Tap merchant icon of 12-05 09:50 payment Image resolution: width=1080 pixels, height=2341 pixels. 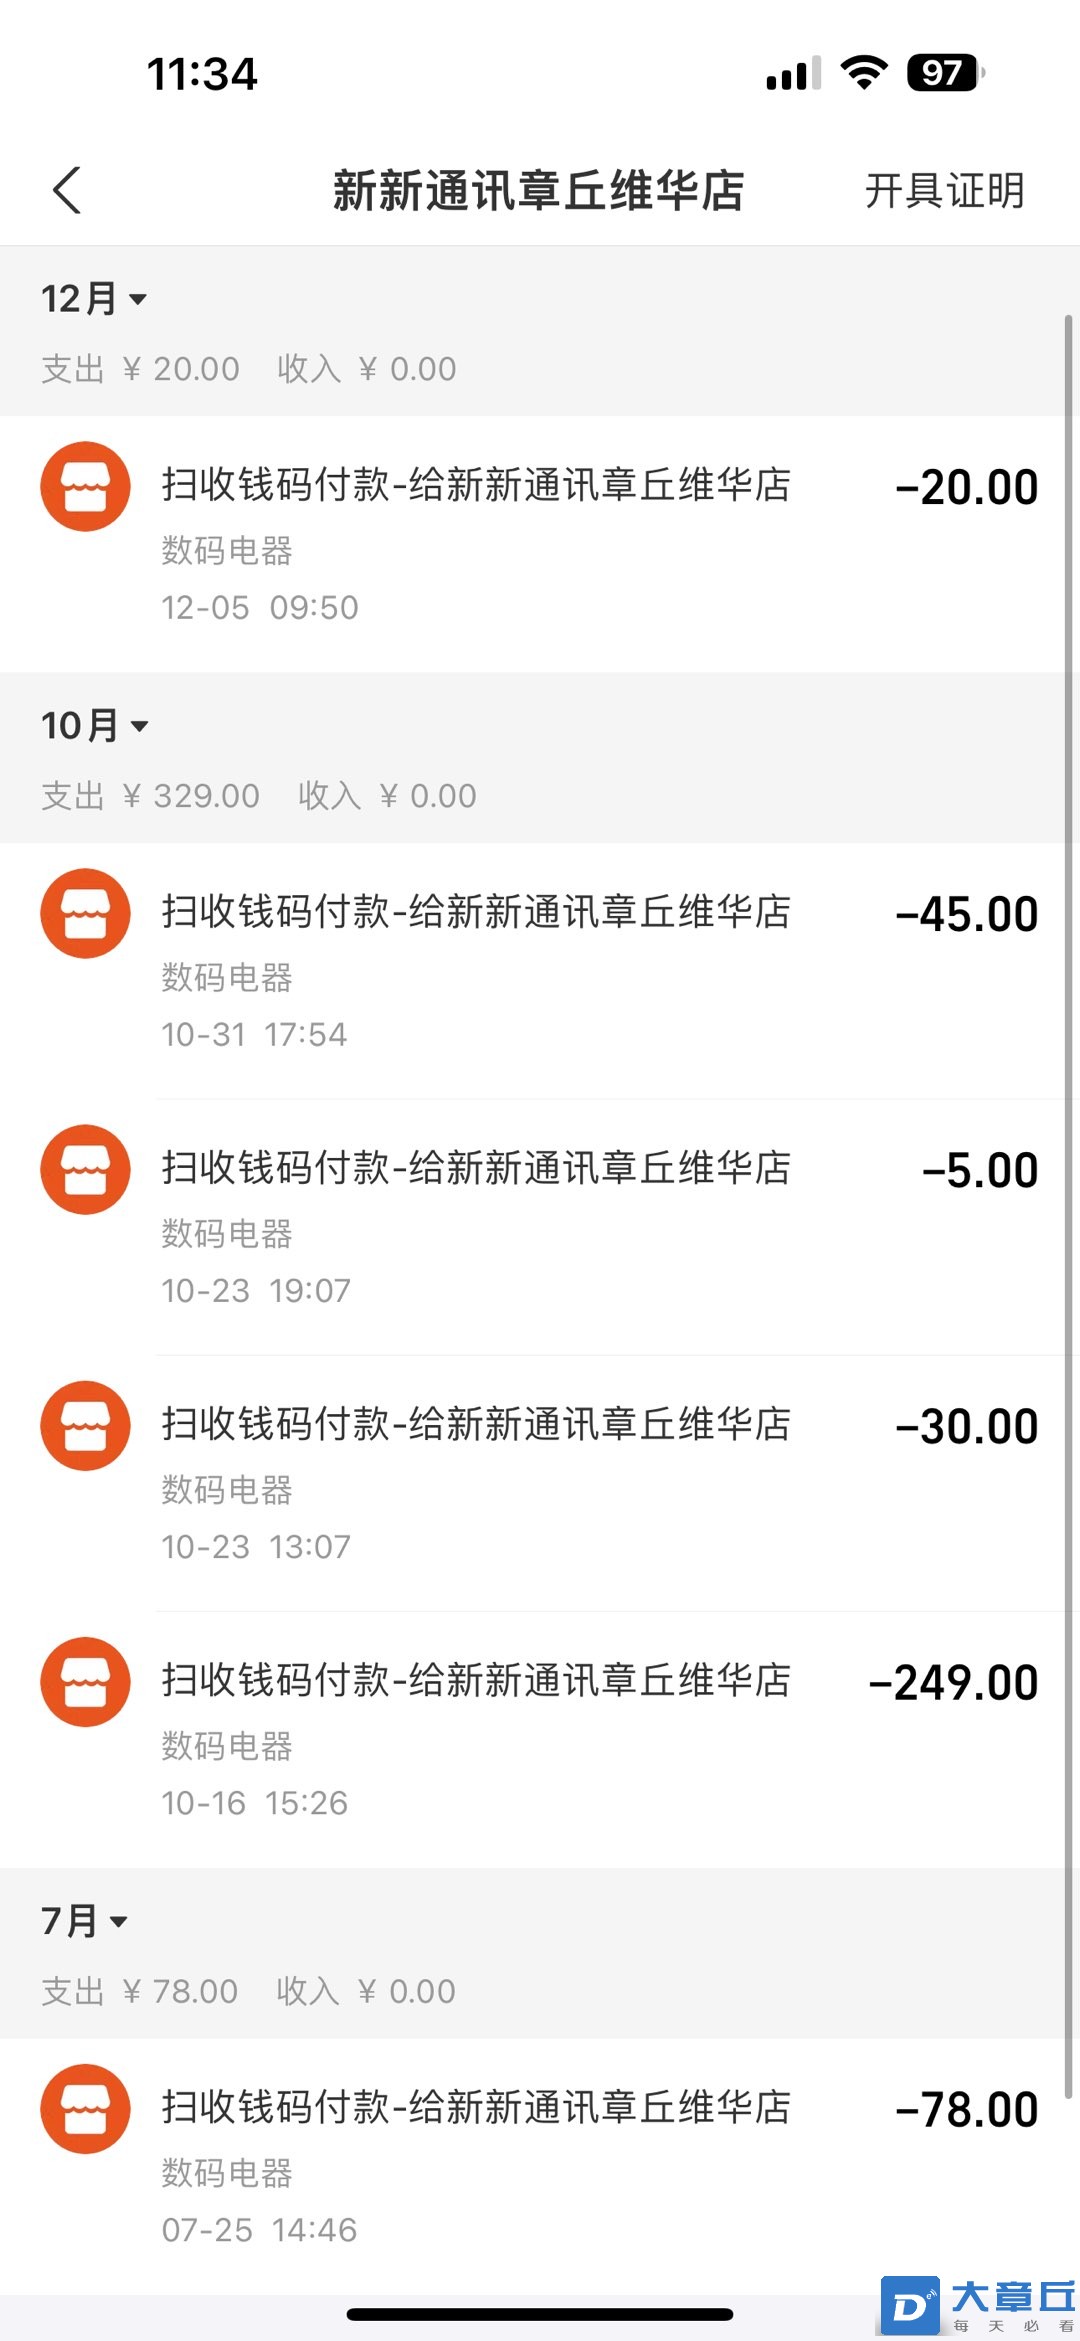pyautogui.click(x=85, y=486)
